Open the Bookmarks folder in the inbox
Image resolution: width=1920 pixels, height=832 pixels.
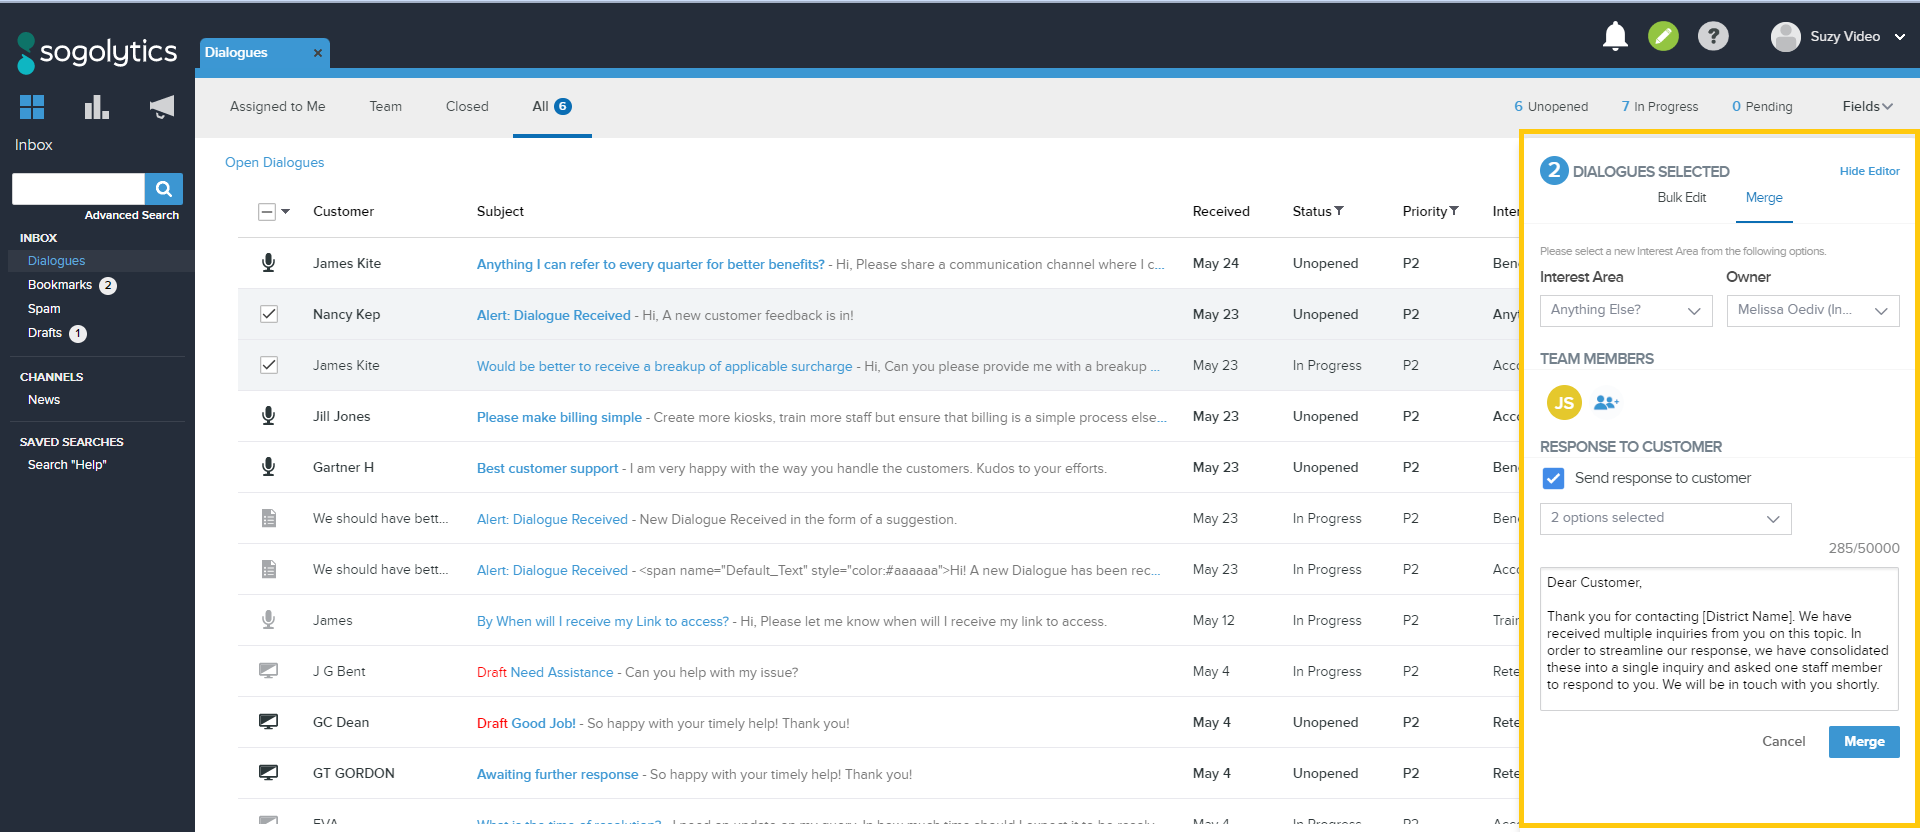(60, 286)
